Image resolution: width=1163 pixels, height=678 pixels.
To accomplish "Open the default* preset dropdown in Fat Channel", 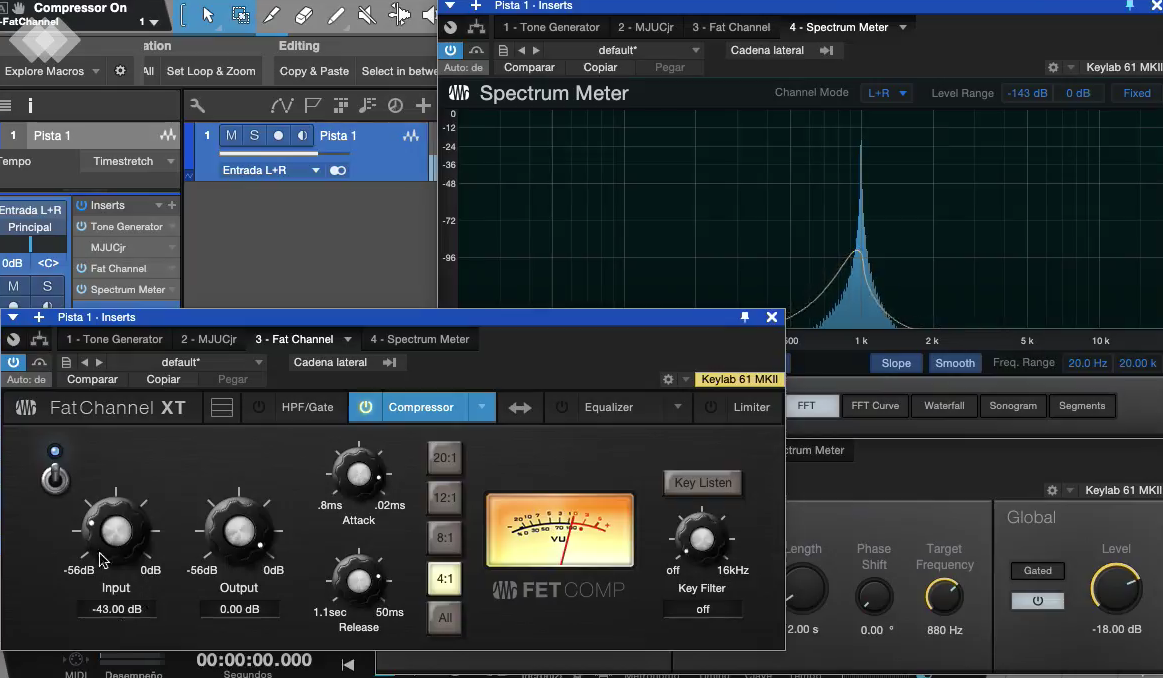I will (259, 363).
